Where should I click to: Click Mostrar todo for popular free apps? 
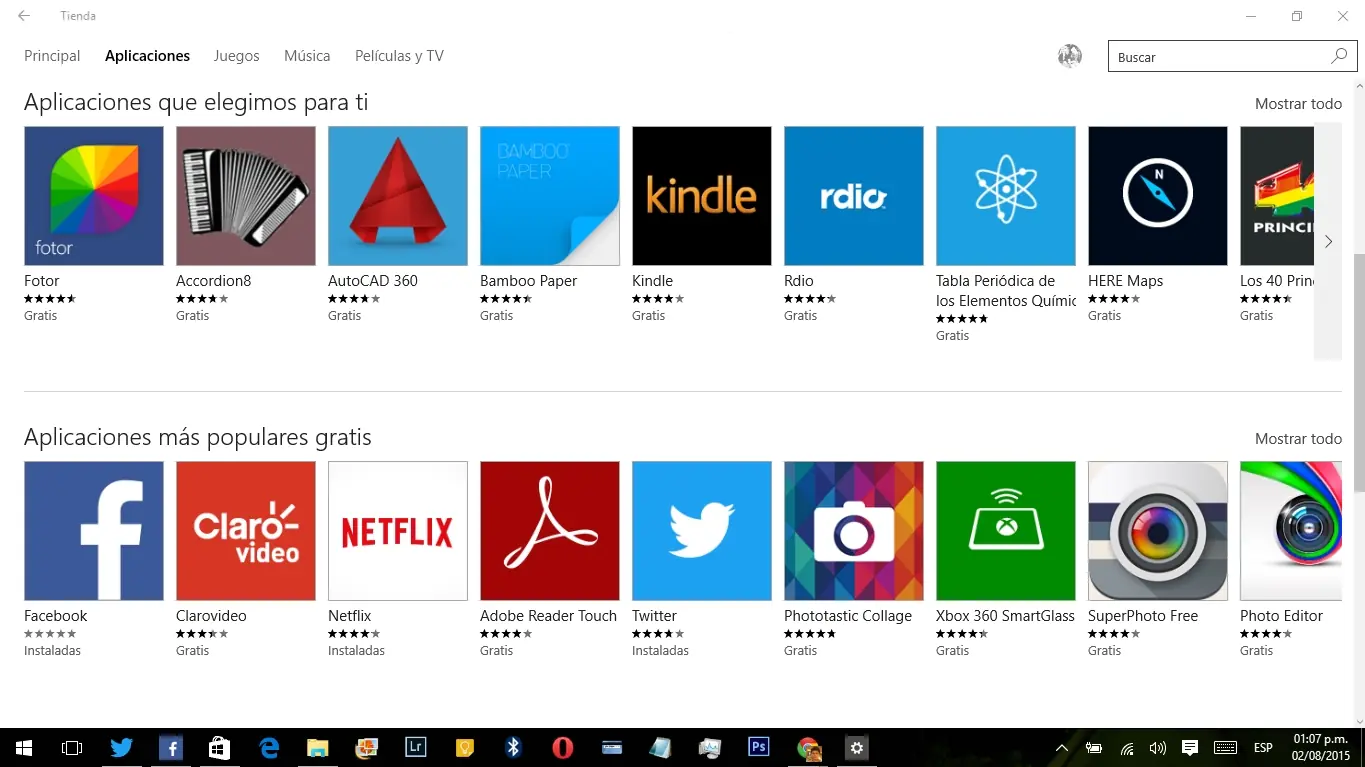(1298, 439)
